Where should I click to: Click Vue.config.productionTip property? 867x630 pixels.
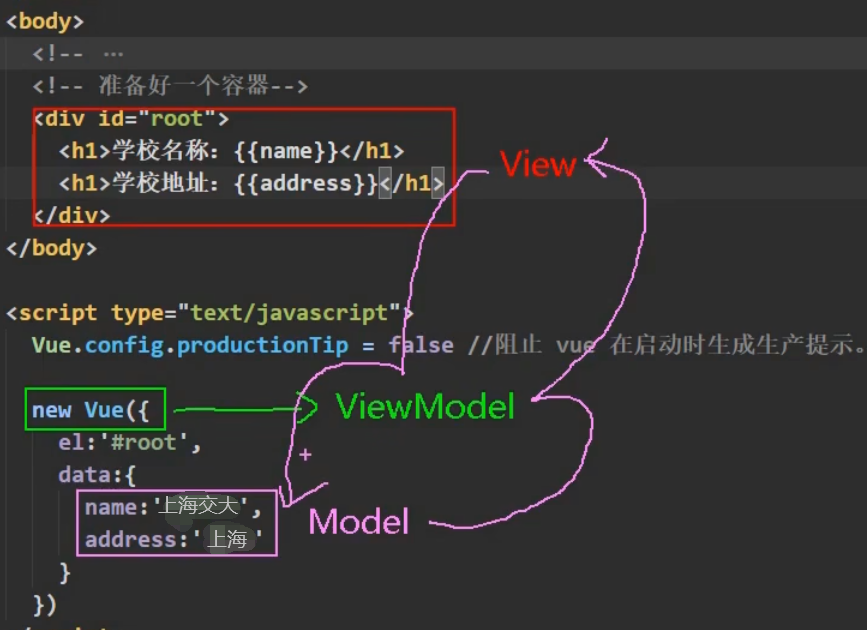[x=190, y=345]
